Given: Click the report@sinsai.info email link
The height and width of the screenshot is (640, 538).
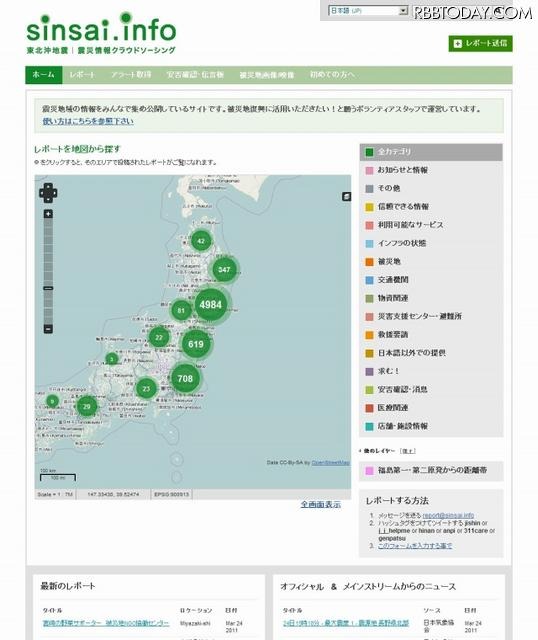Looking at the screenshot, I should coord(448,516).
